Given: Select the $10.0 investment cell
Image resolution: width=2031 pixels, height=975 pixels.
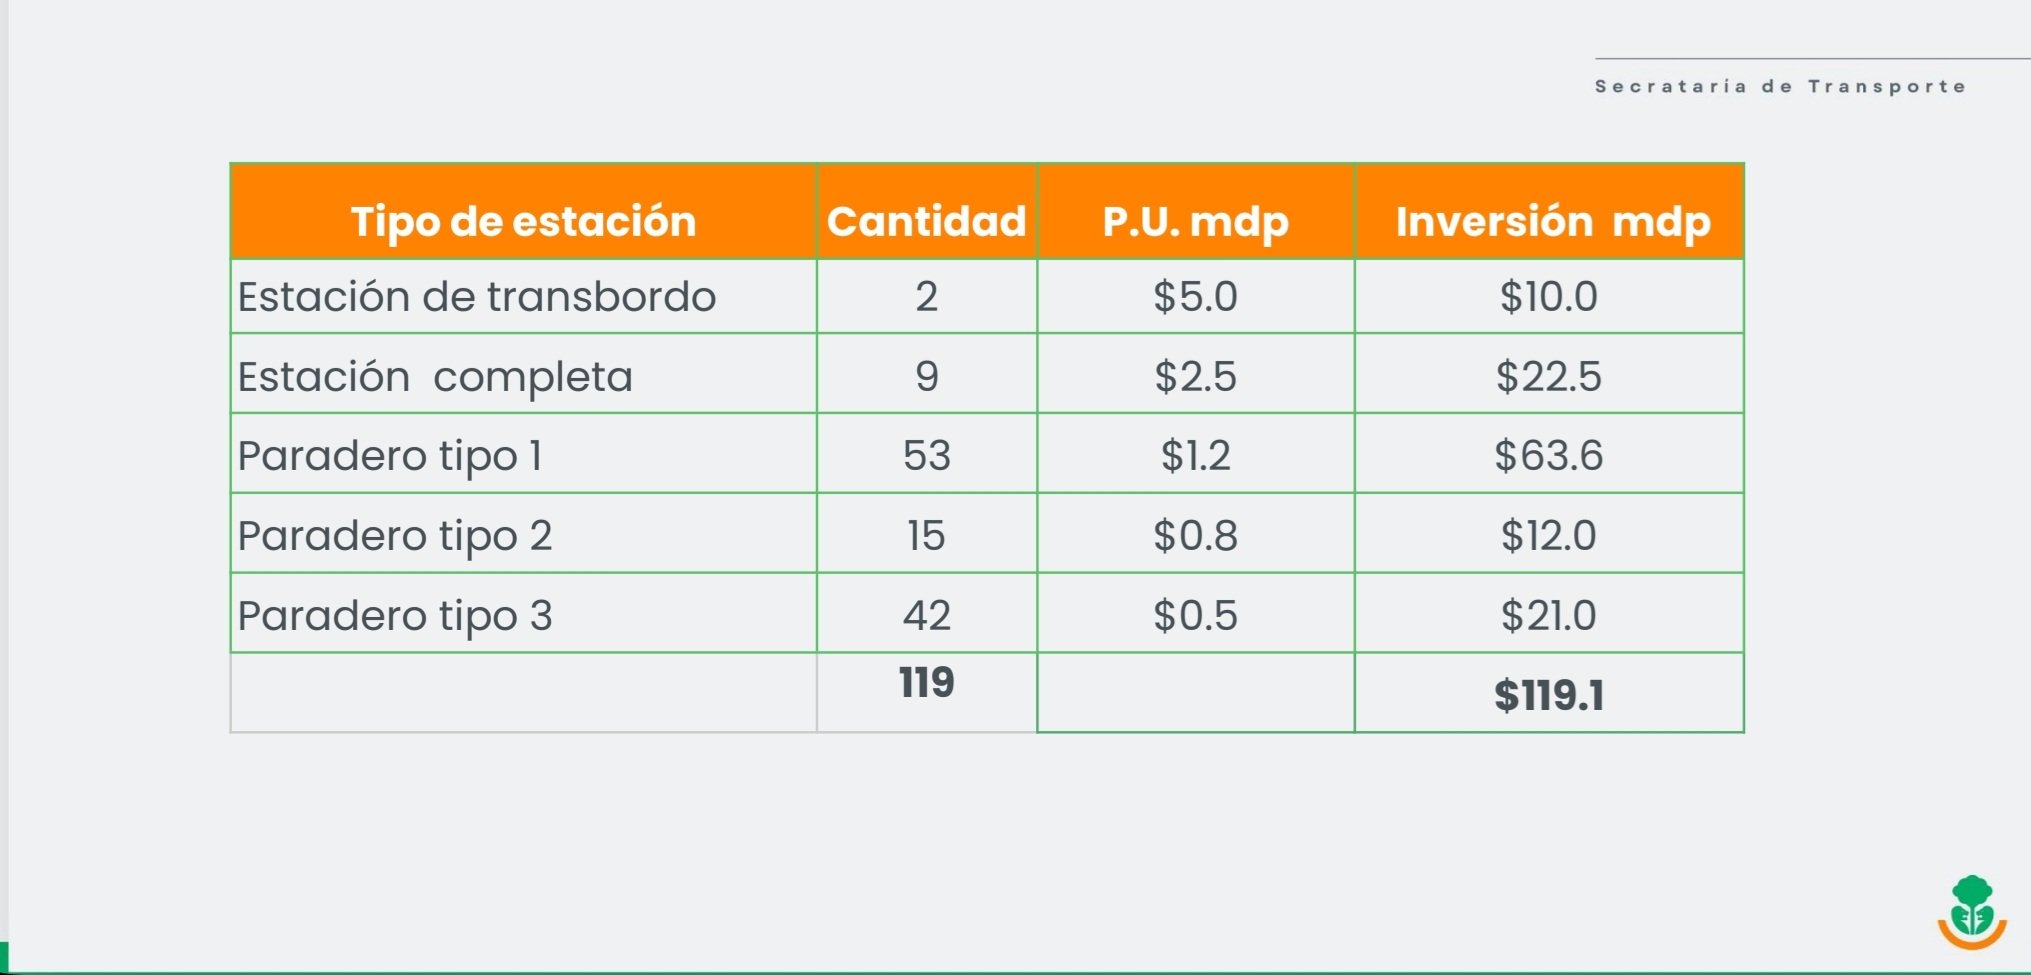Looking at the screenshot, I should point(1549,297).
